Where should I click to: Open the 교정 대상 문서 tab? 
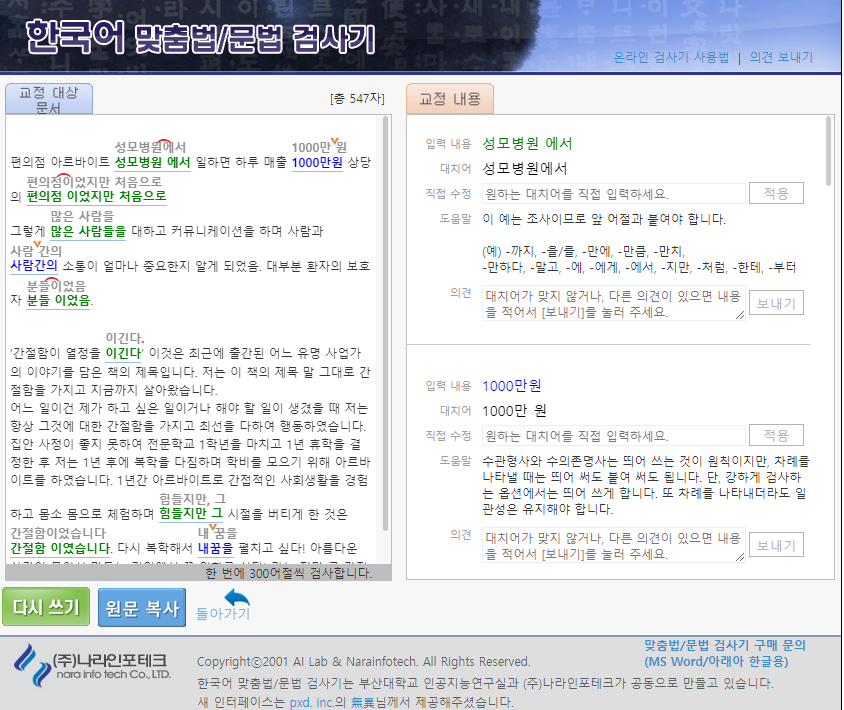tap(49, 100)
